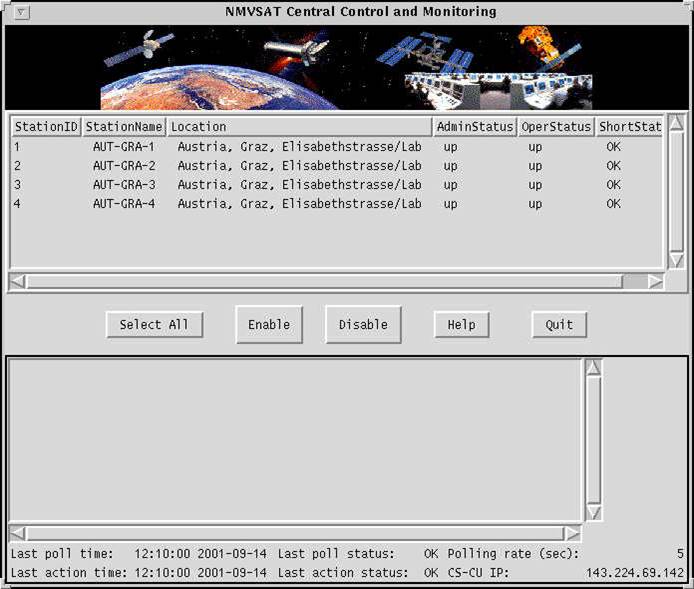Click the Disable button
The image size is (694, 589).
click(x=363, y=325)
